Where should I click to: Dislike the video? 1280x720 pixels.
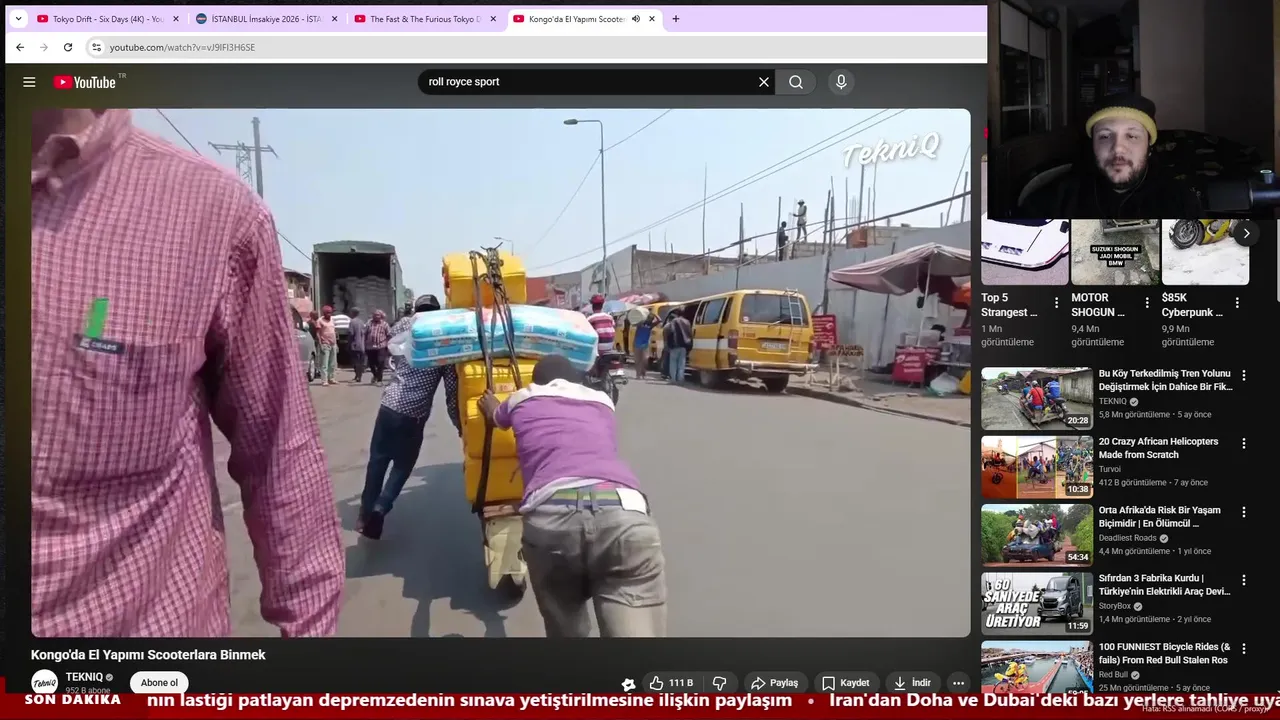(x=720, y=683)
